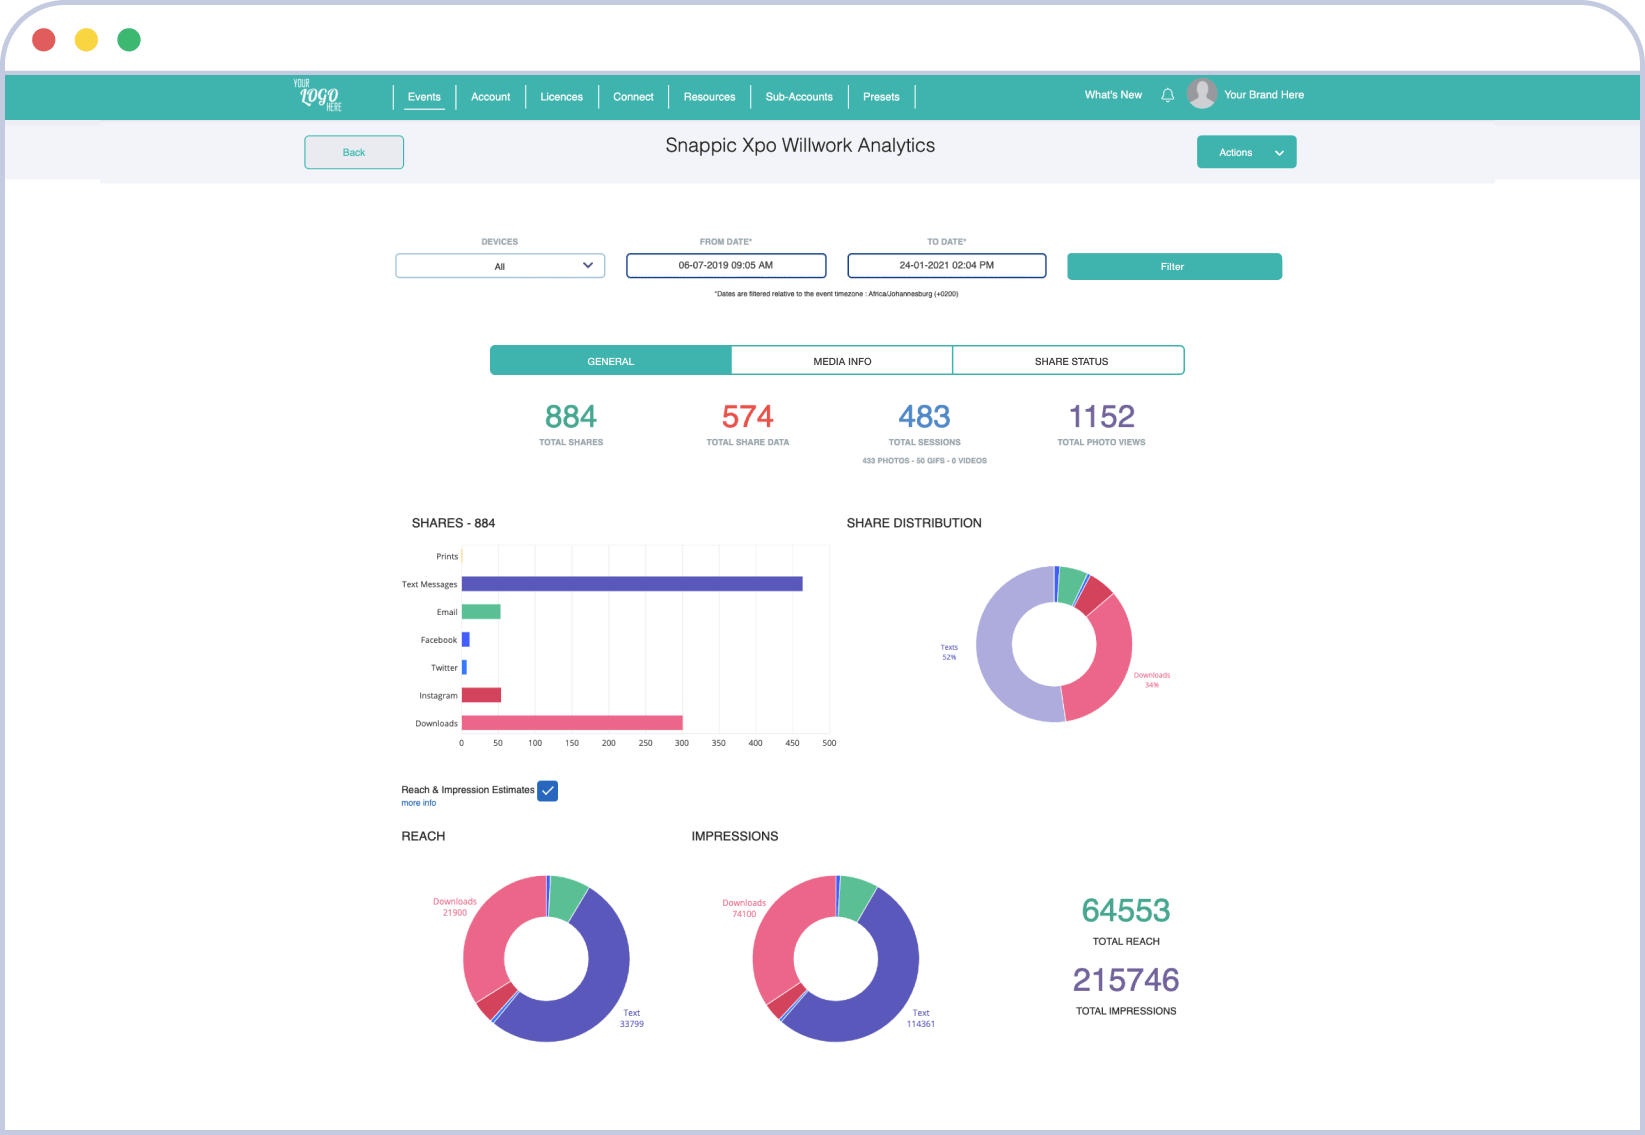Image resolution: width=1645 pixels, height=1135 pixels.
Task: Click Your Brand Here account name
Action: coord(1264,95)
